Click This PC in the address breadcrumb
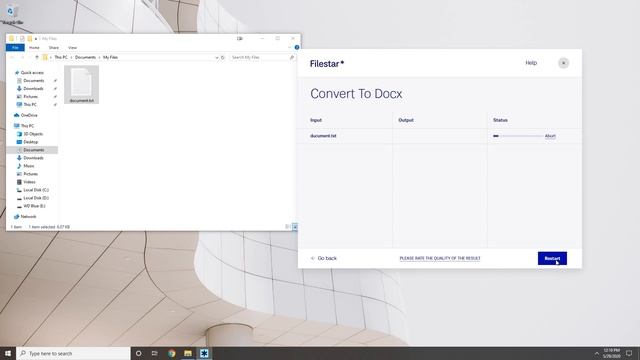 click(61, 58)
